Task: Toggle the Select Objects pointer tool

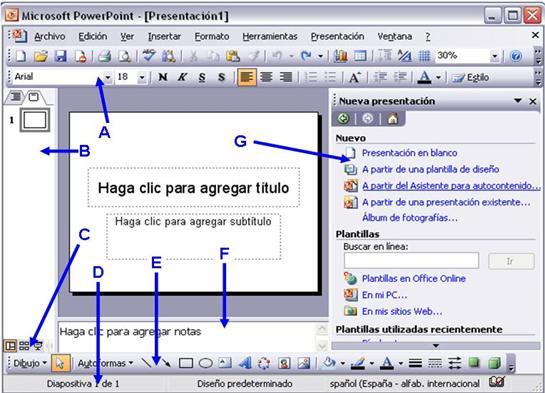Action: coord(60,363)
